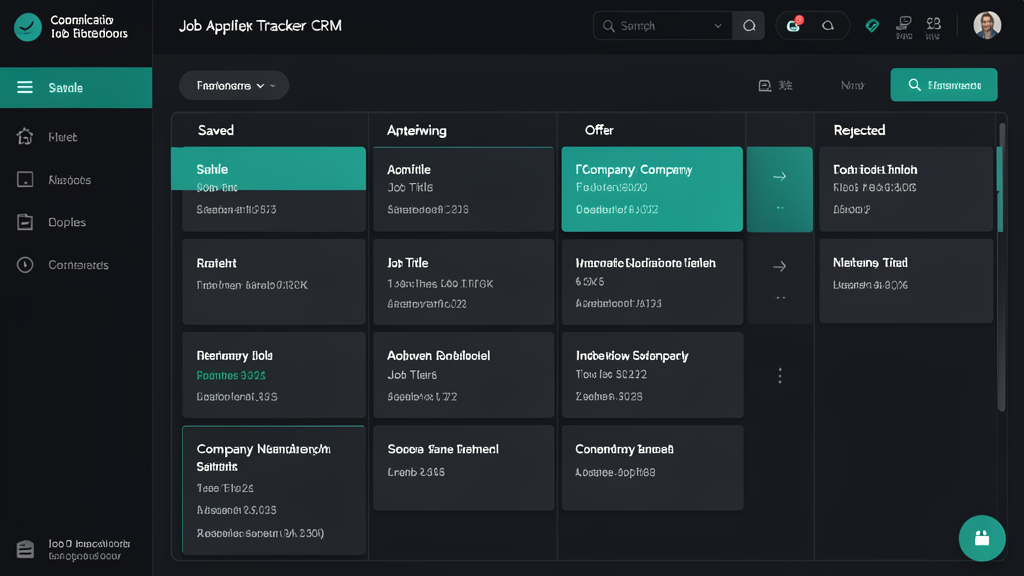Open the Netwing Tired rejected card
1024x576 pixels.
(x=906, y=281)
